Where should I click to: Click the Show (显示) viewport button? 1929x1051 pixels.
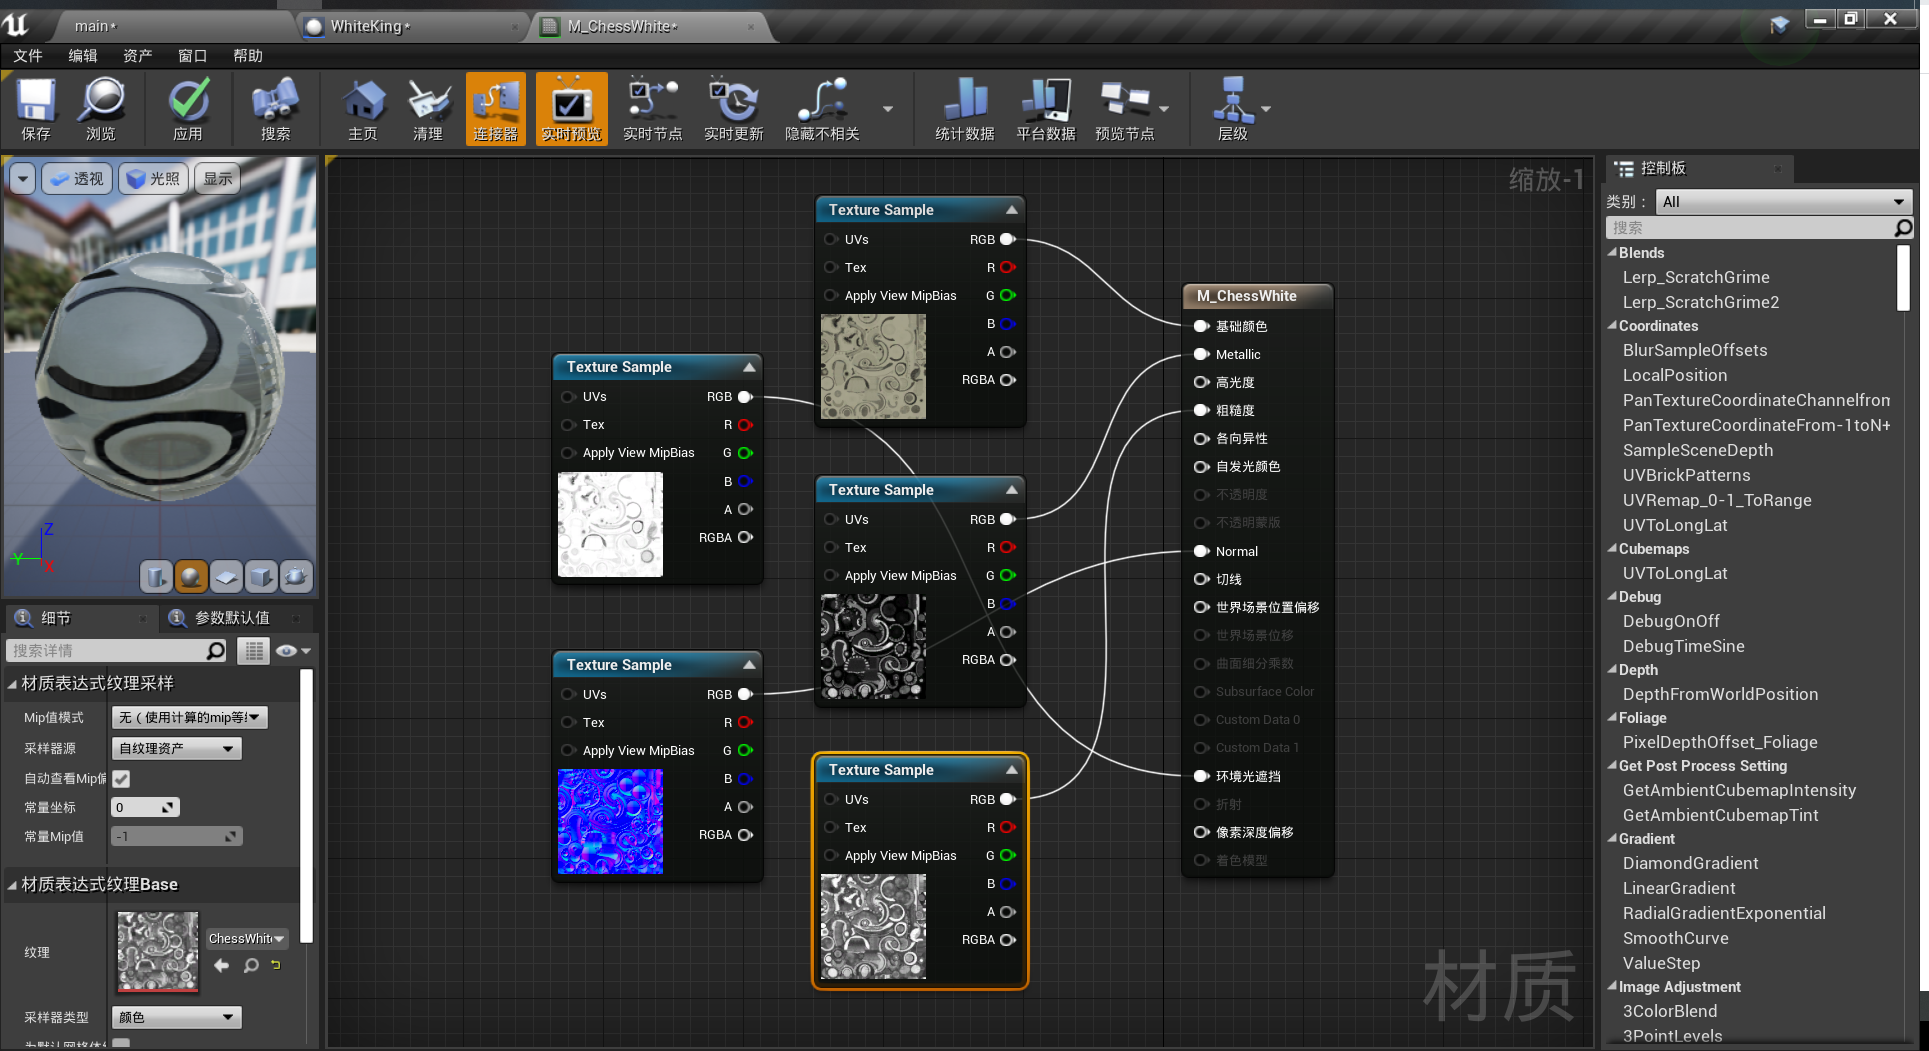coord(217,179)
